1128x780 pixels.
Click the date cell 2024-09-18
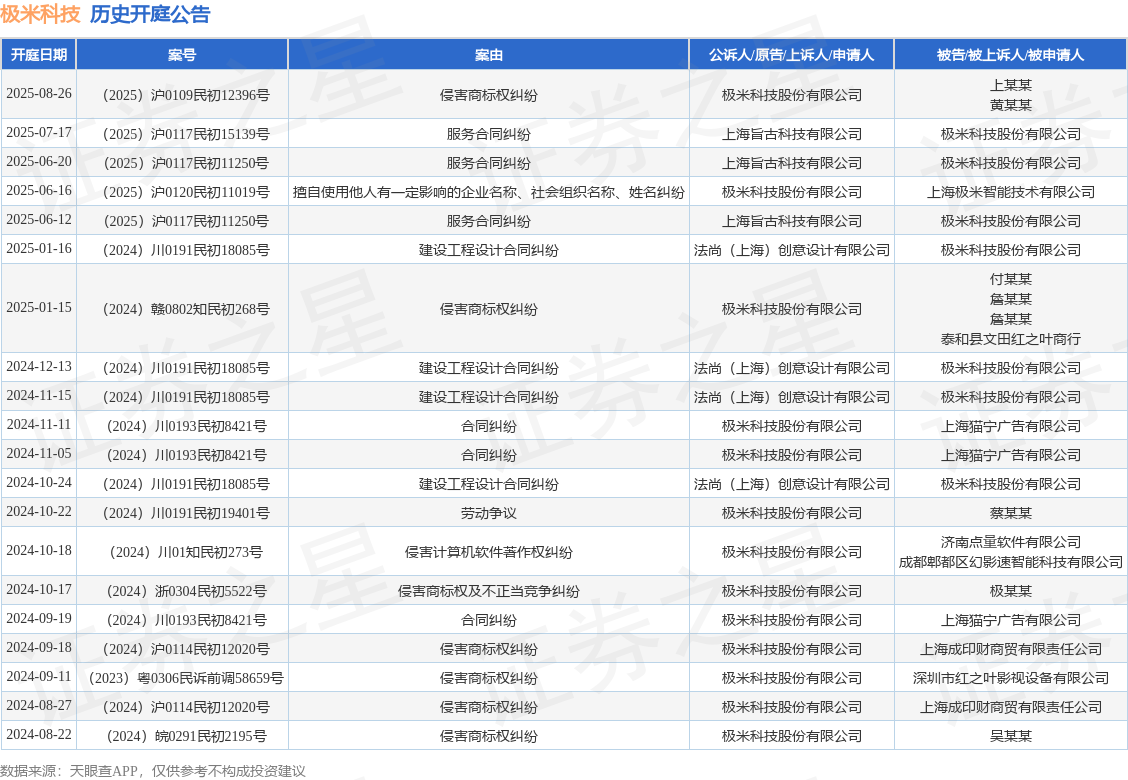point(39,648)
